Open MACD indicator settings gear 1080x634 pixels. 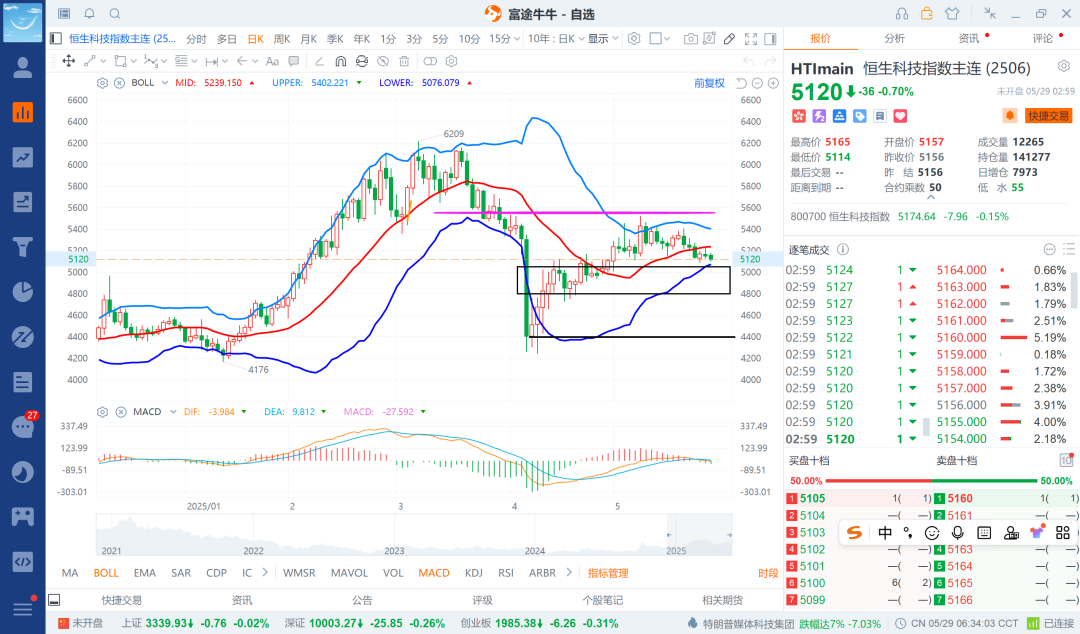103,412
